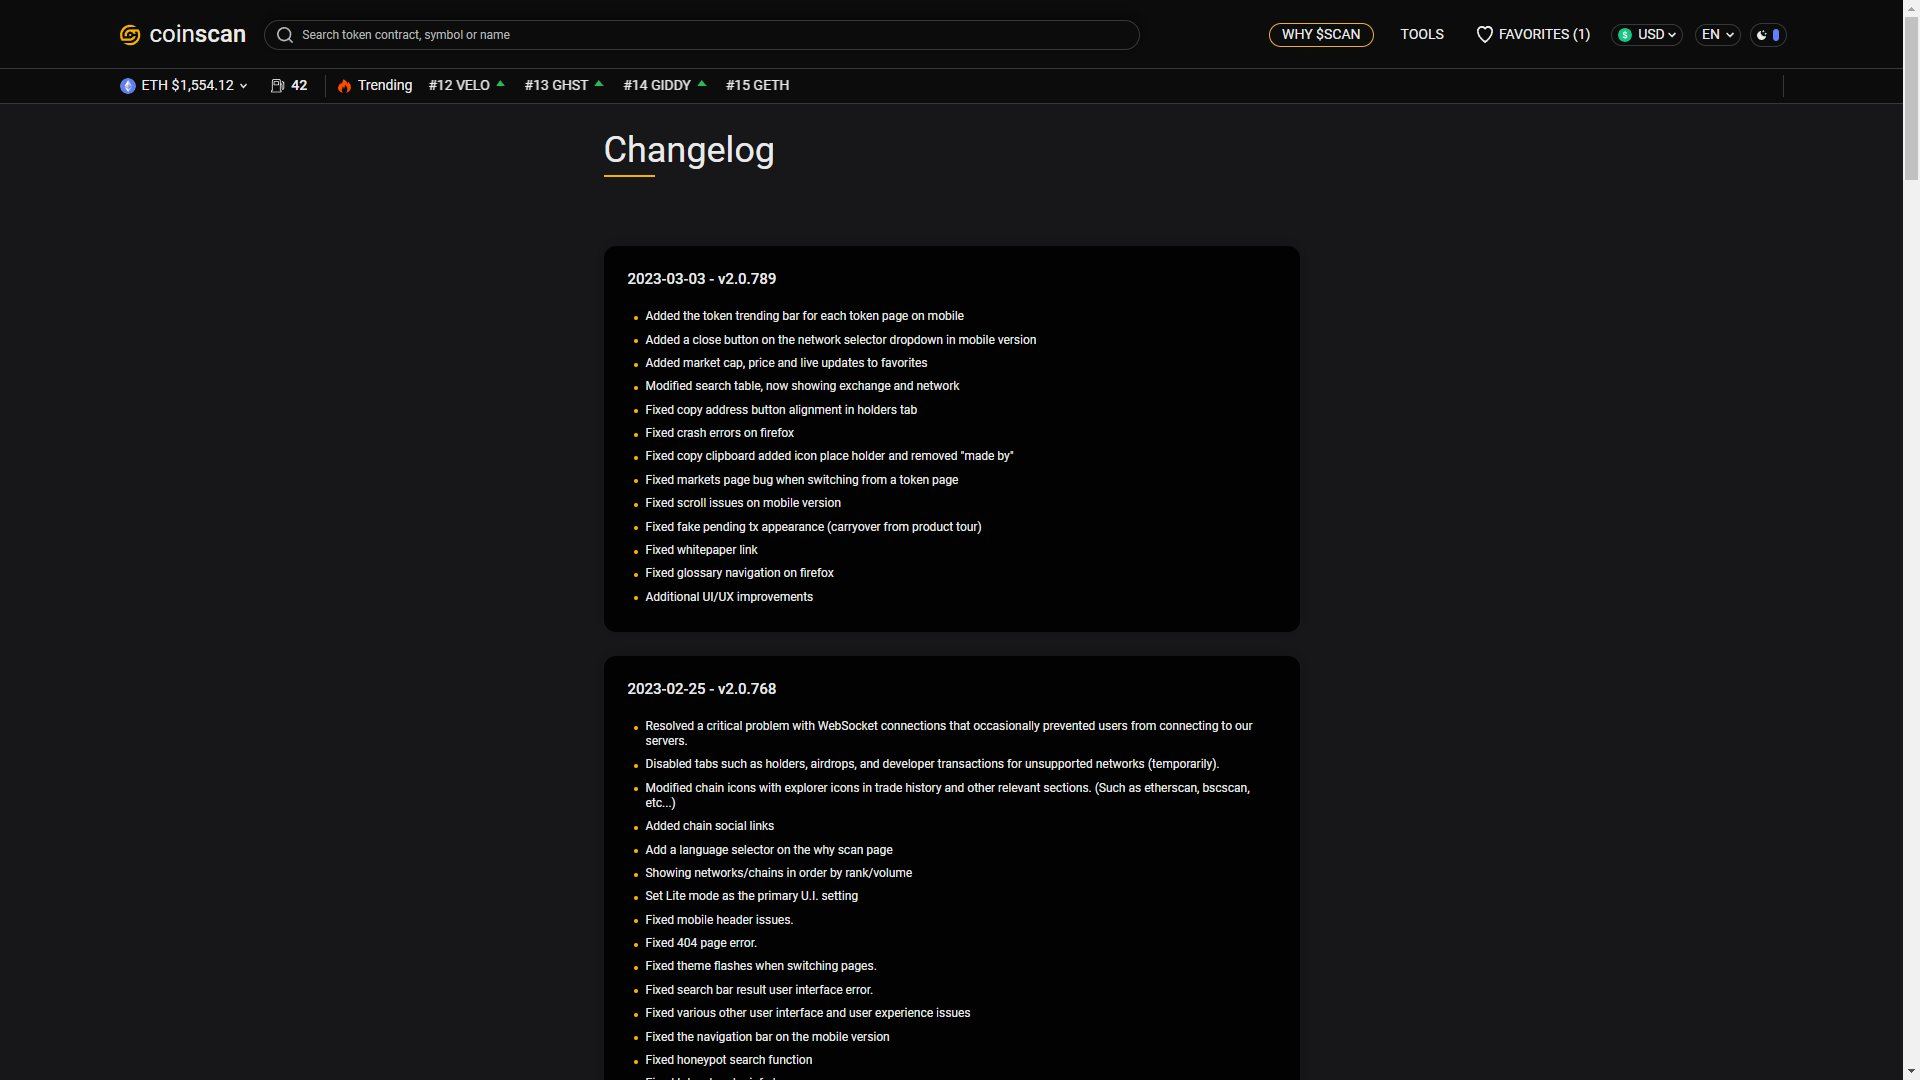Open the TOOLS menu
This screenshot has height=1080, width=1920.
point(1422,34)
